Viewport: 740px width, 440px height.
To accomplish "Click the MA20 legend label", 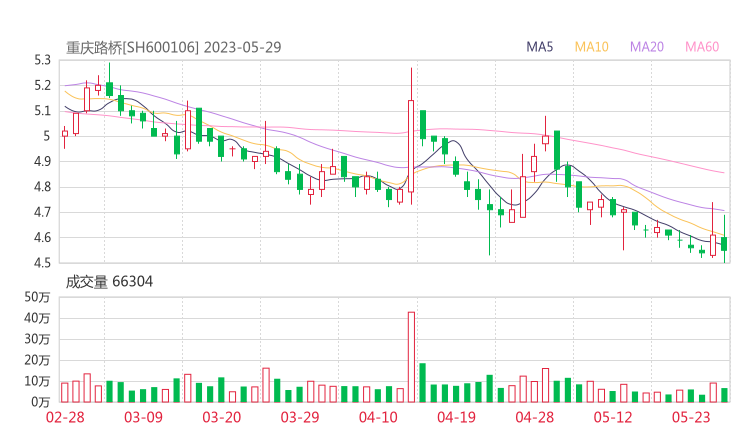I will (x=647, y=47).
